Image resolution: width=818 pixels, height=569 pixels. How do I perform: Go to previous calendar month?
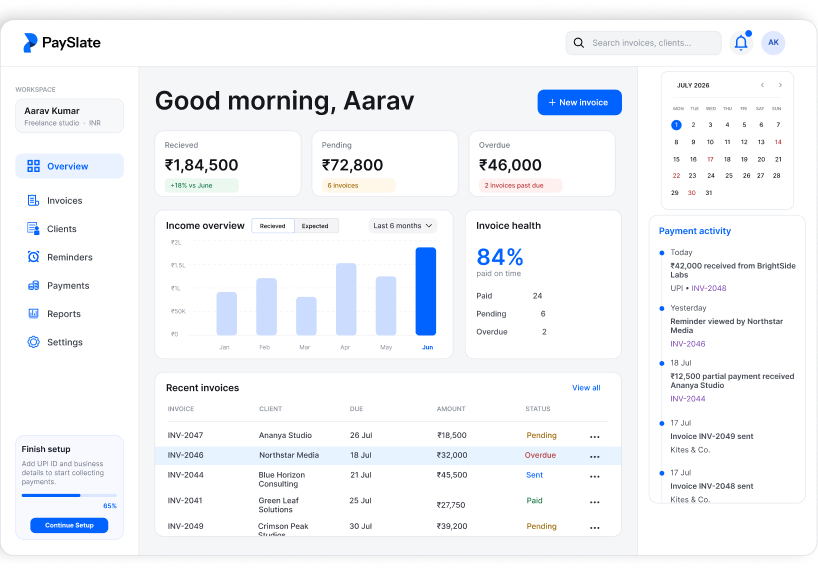[x=762, y=85]
